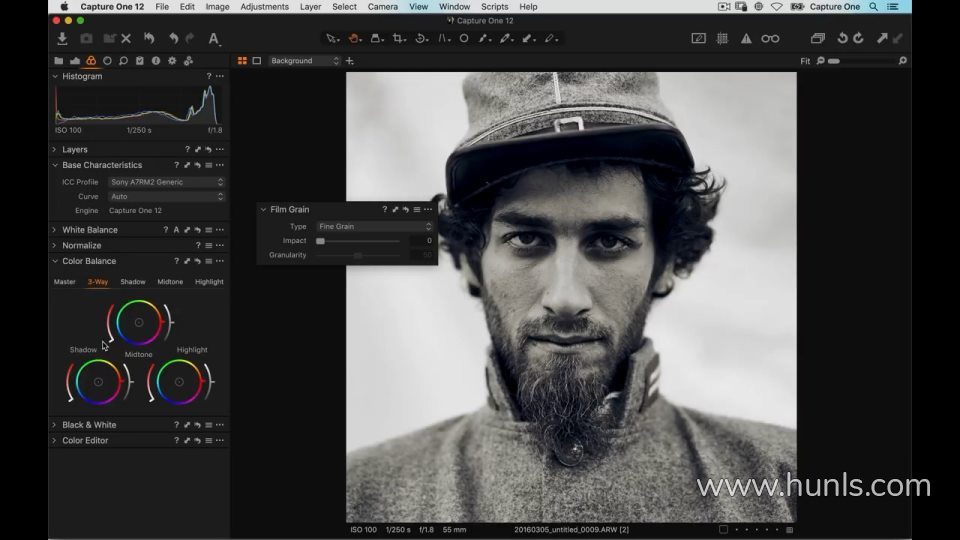Click the Grid overlay icon
Image resolution: width=960 pixels, height=540 pixels.
tap(722, 39)
